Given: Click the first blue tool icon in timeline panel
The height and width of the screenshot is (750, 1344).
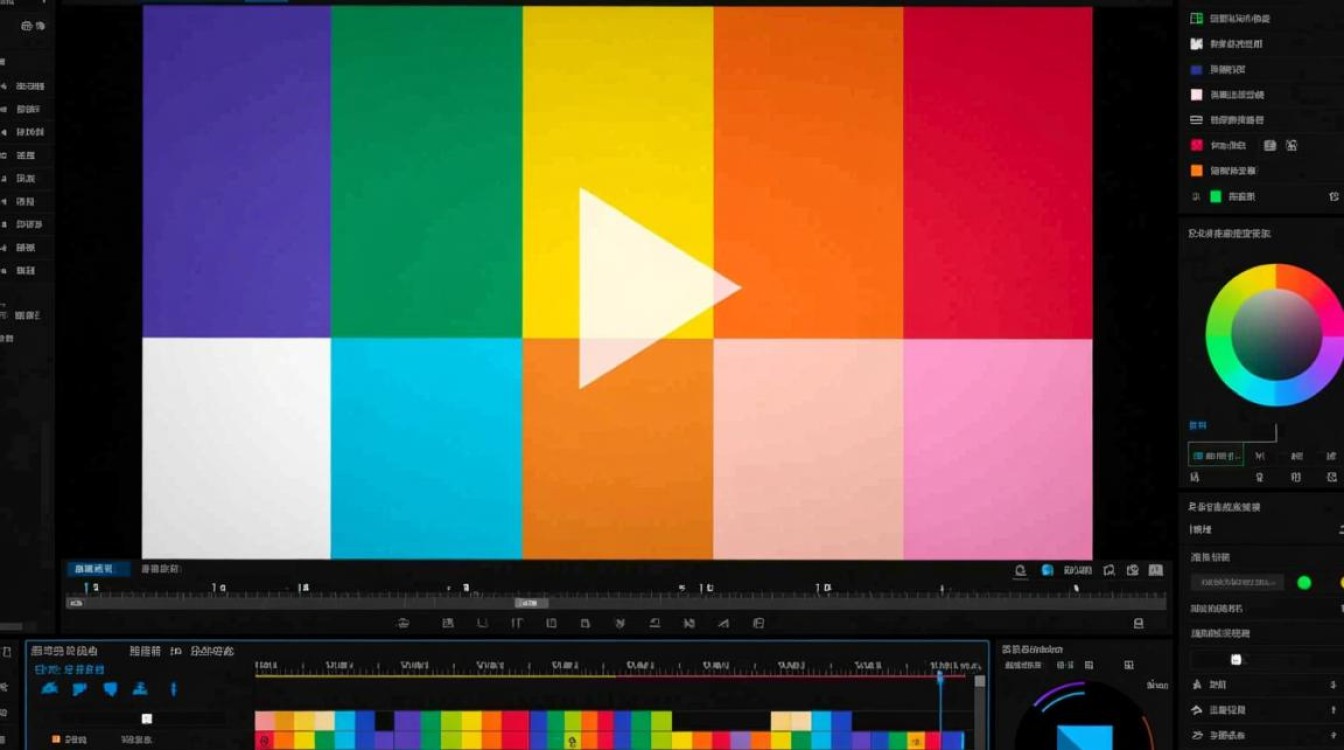Looking at the screenshot, I should point(49,689).
